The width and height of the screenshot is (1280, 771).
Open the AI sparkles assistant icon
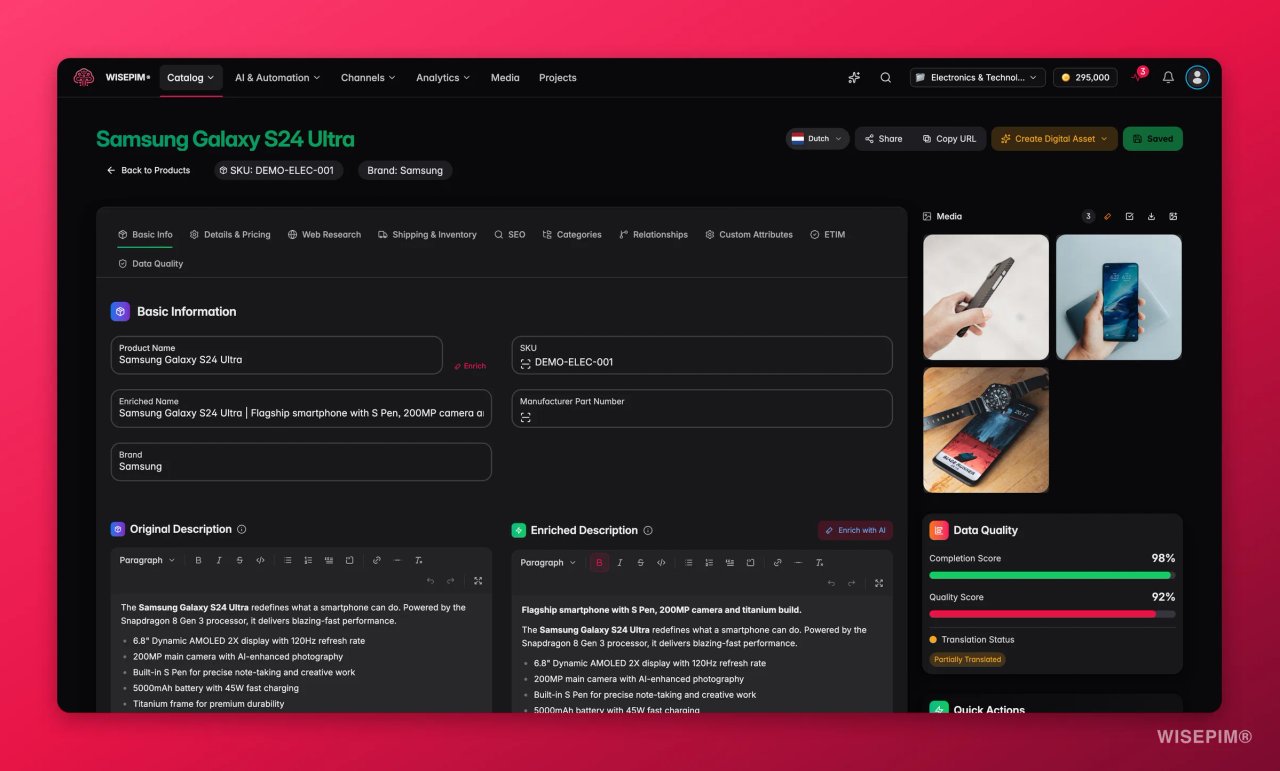click(854, 77)
